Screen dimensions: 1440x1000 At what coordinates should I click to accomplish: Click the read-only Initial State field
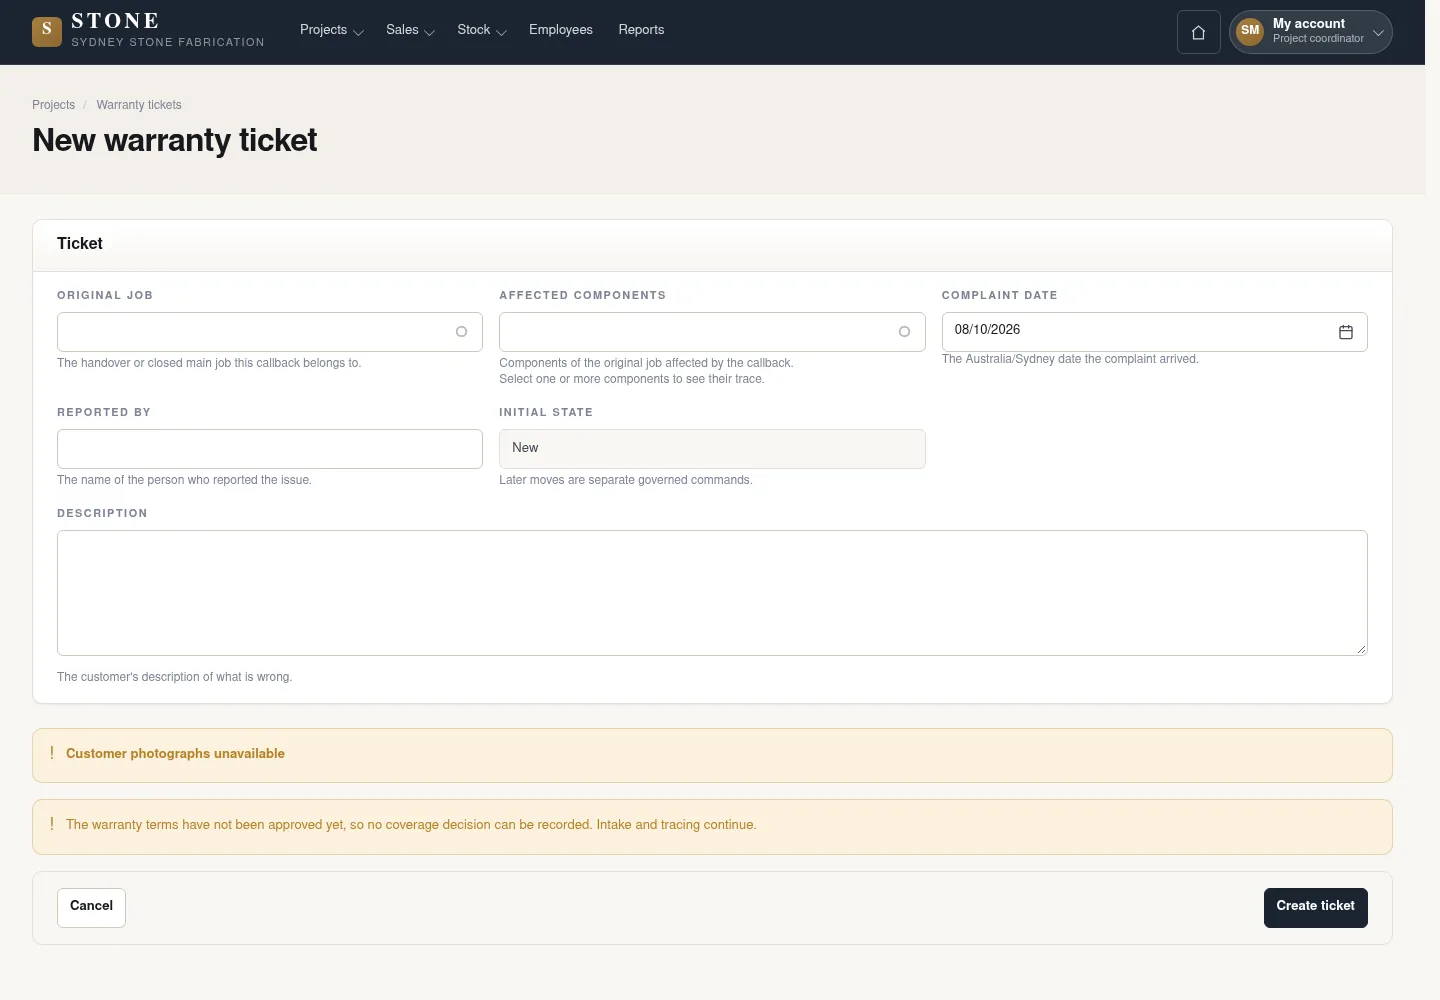click(x=712, y=449)
